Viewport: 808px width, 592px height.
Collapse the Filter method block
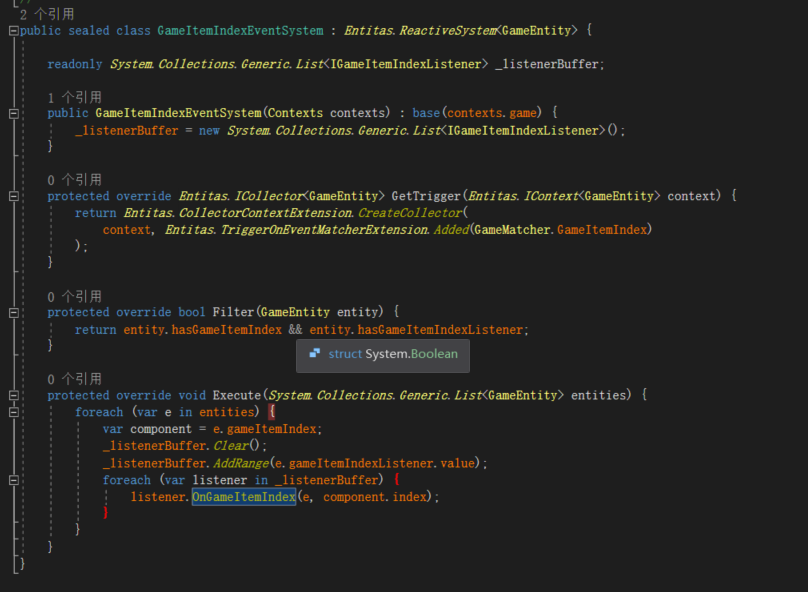pyautogui.click(x=14, y=313)
